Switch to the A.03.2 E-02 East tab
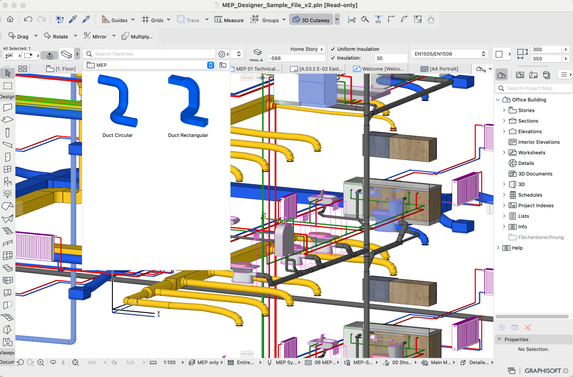 [316, 69]
